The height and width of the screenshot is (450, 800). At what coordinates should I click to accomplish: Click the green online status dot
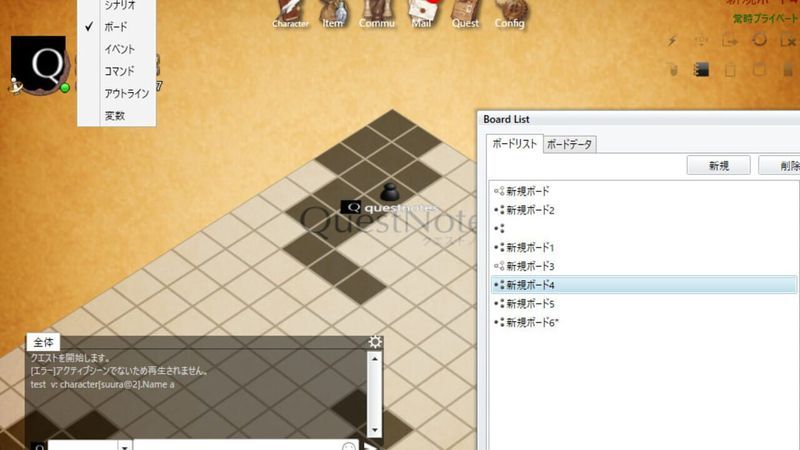click(65, 88)
